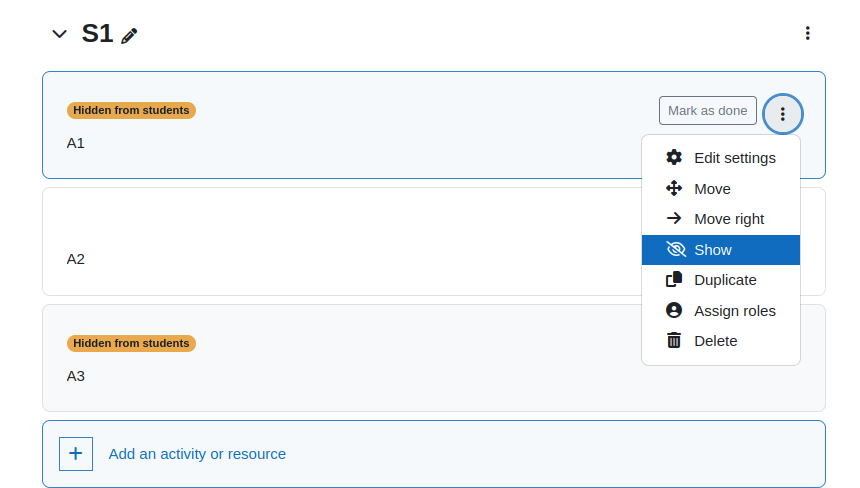Select the A2 activity card
This screenshot has width=860, height=488.
pos(342,242)
